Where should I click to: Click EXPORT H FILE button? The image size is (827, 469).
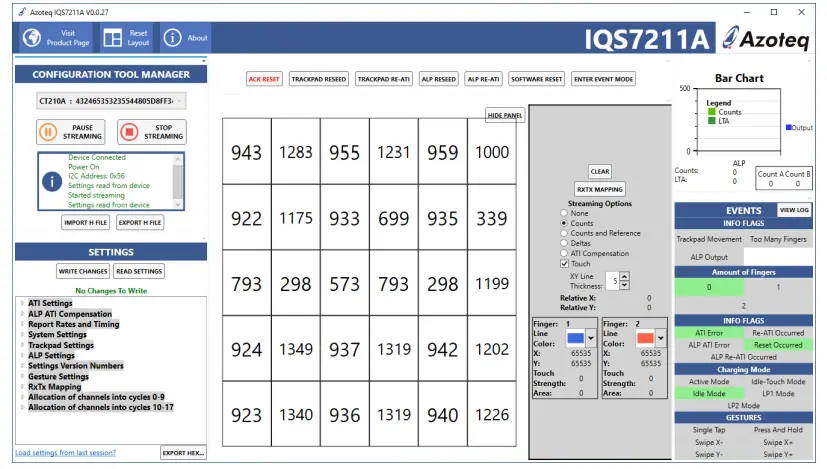tap(140, 223)
